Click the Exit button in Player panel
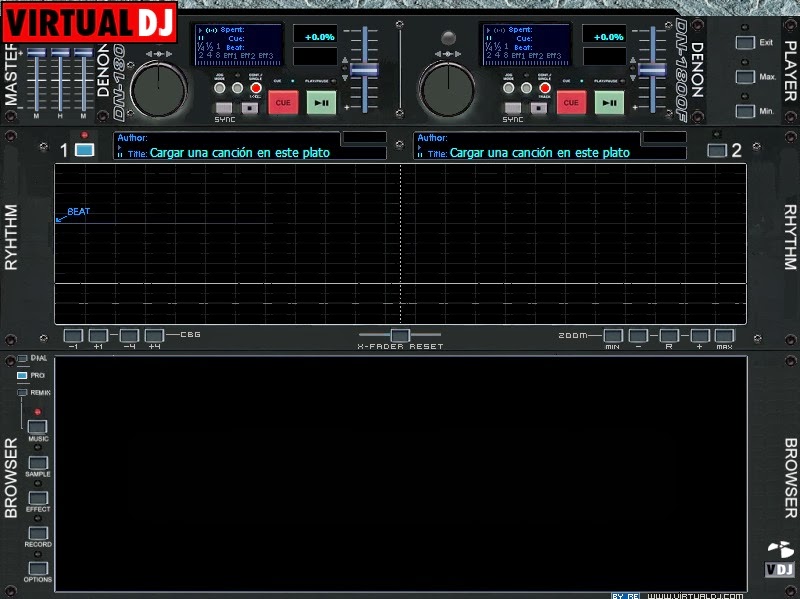Image resolution: width=800 pixels, height=599 pixels. (745, 42)
